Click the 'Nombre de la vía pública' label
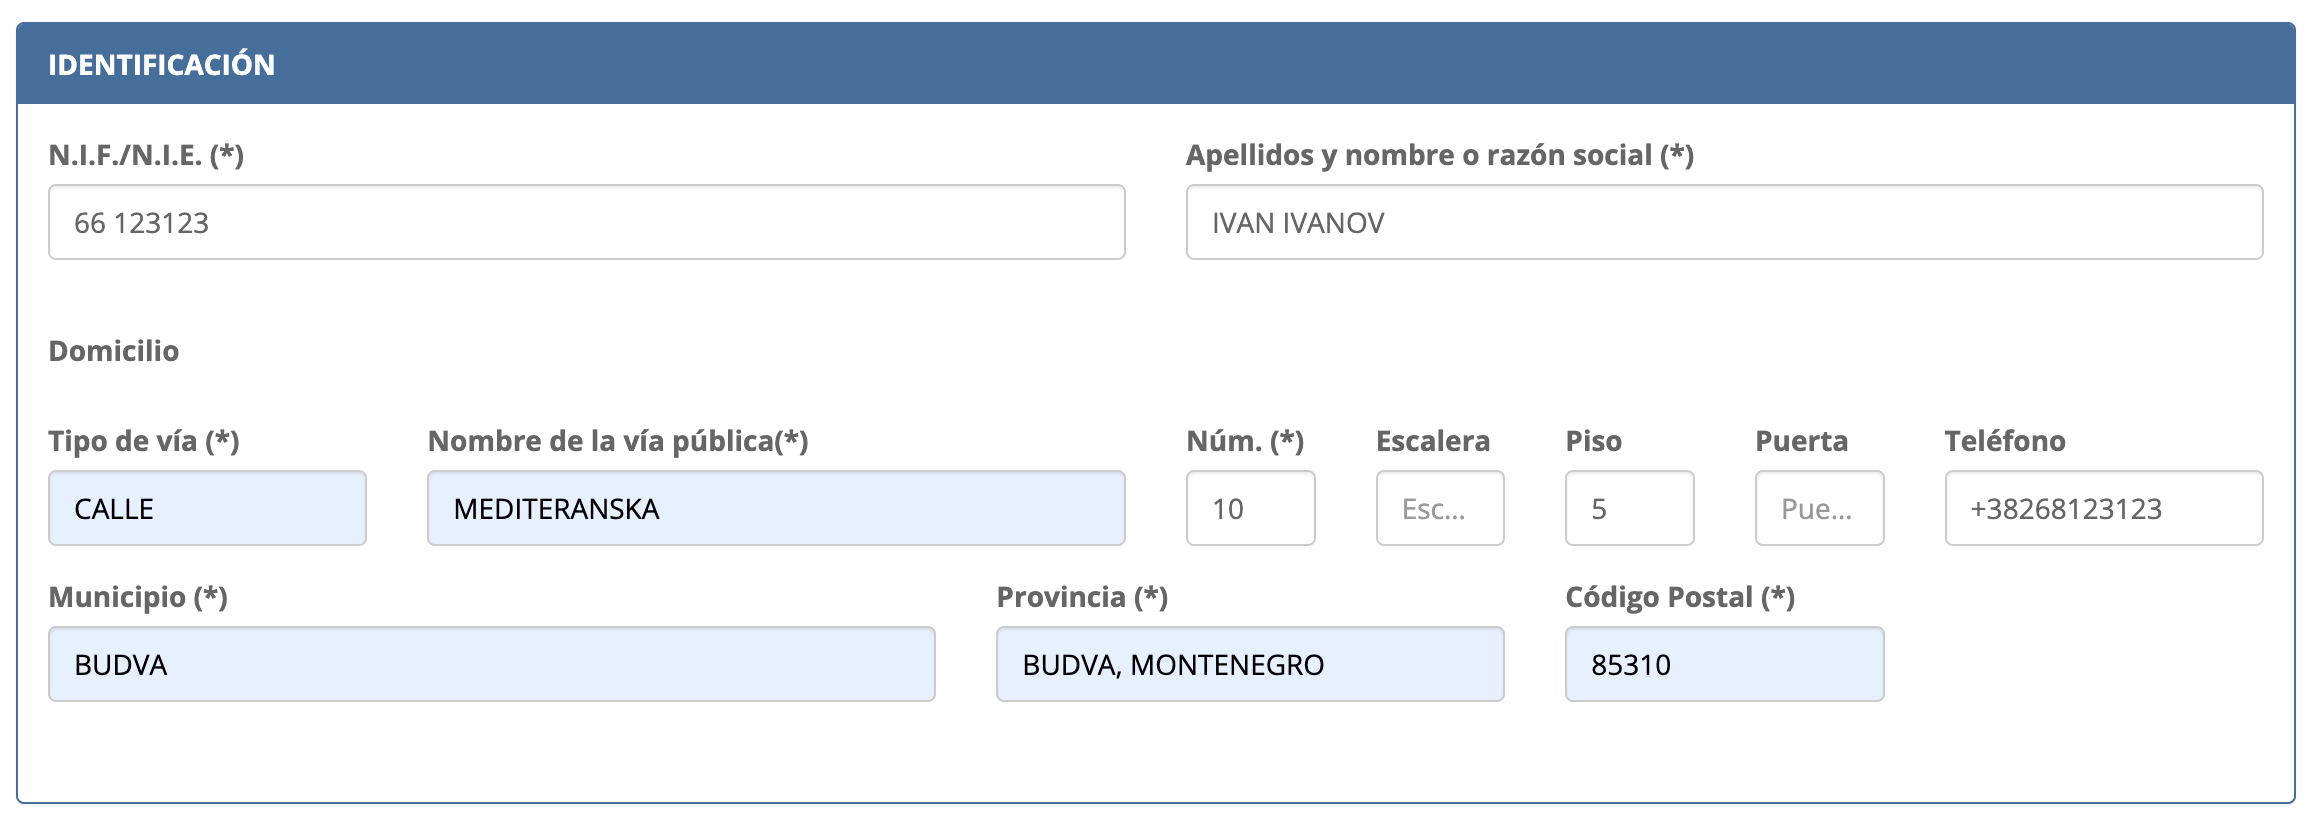The image size is (2316, 824). [x=618, y=441]
